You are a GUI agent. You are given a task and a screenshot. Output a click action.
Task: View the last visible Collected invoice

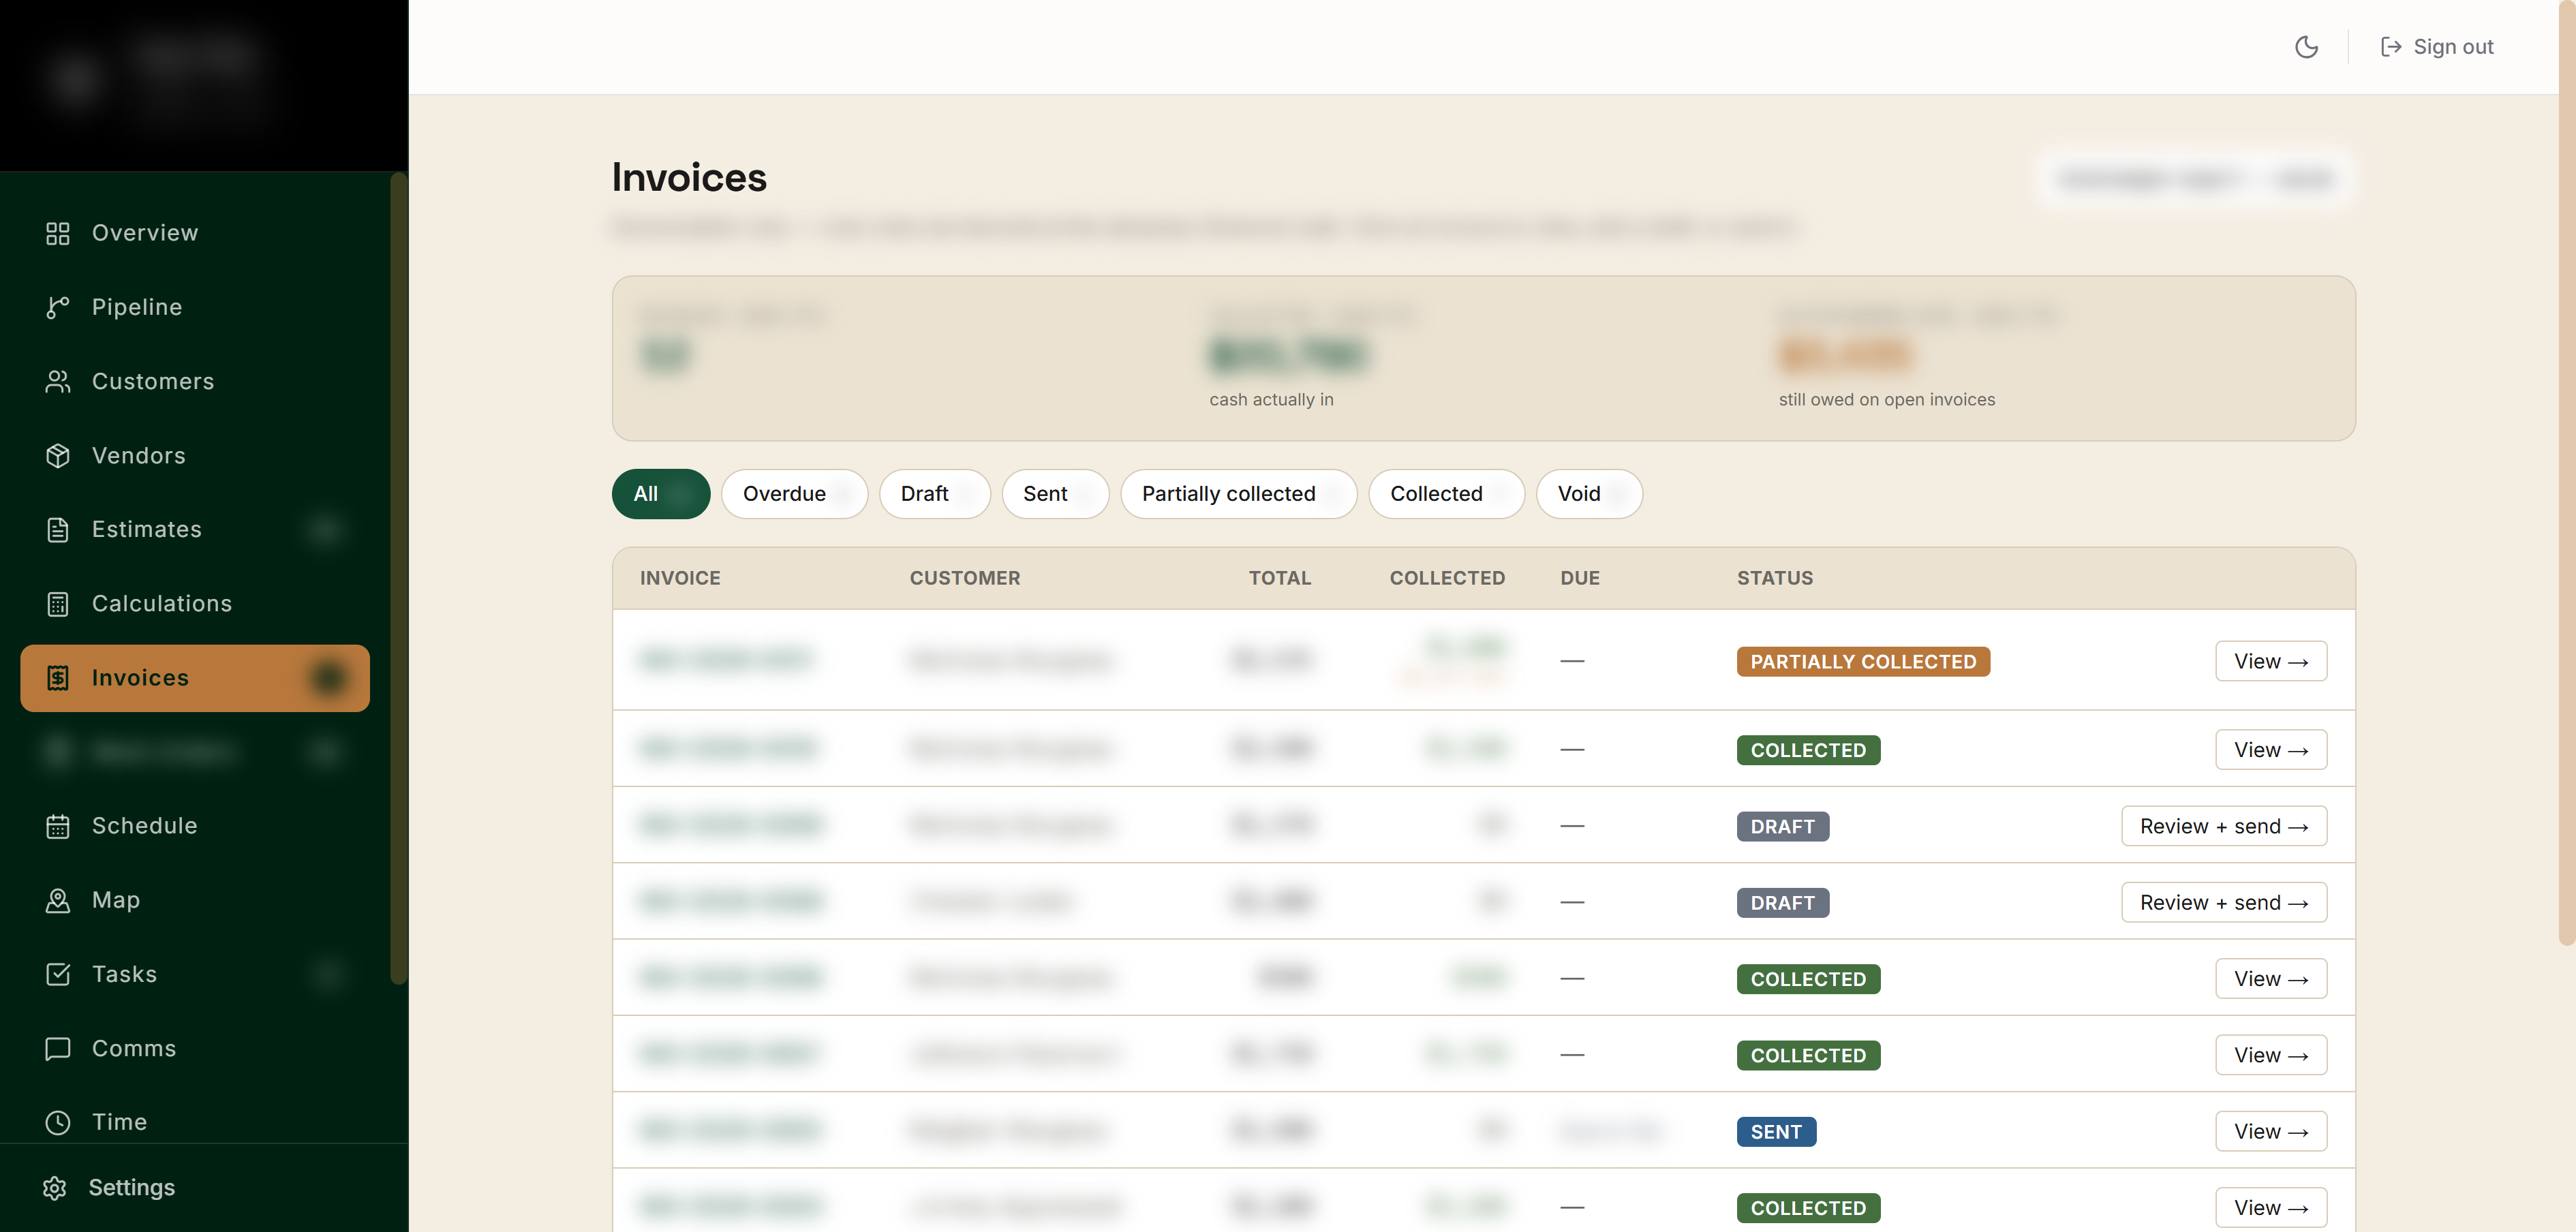coord(2270,1208)
